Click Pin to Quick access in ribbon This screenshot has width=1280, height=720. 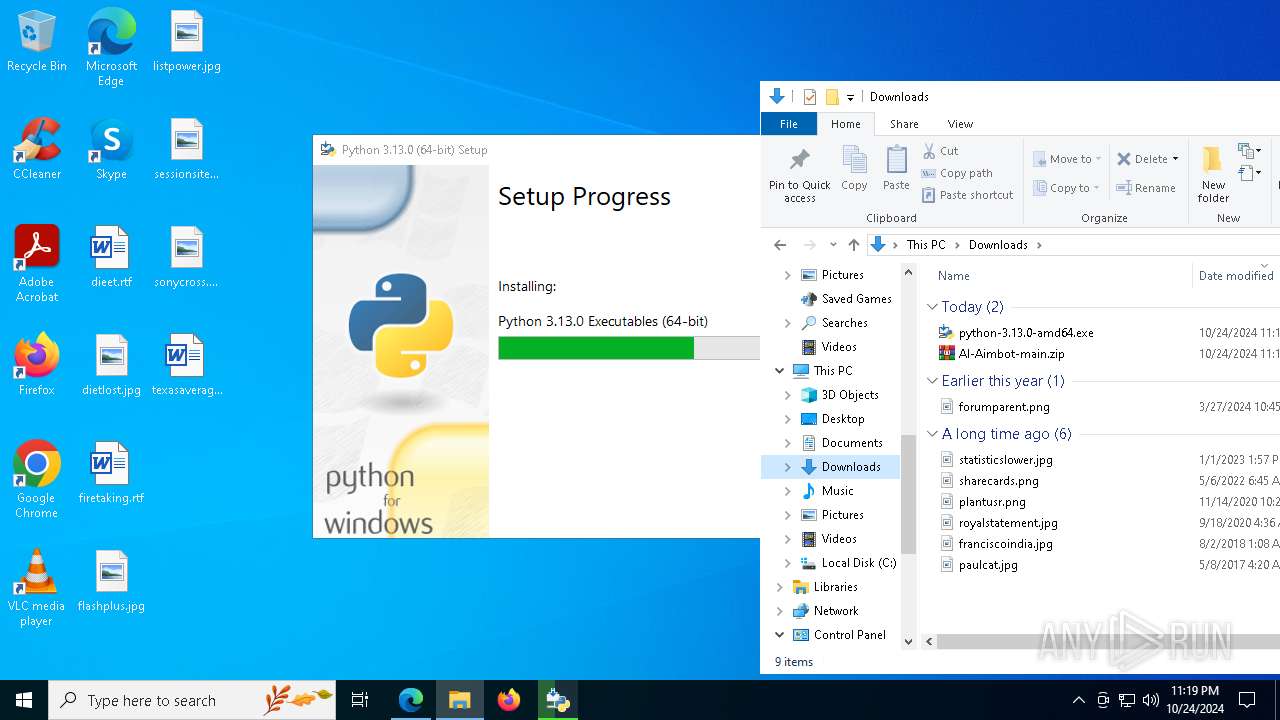(x=800, y=174)
